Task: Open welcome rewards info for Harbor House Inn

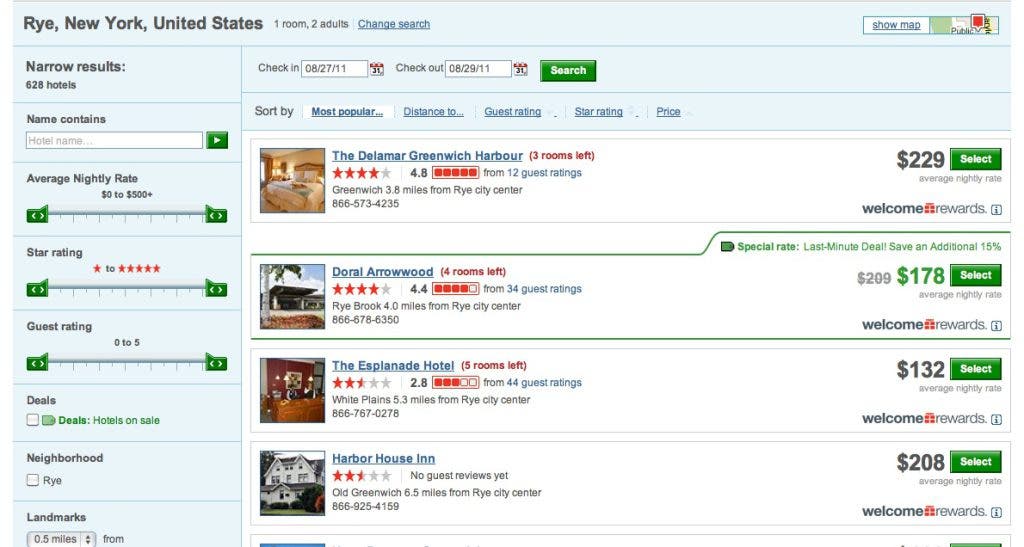Action: coord(996,512)
